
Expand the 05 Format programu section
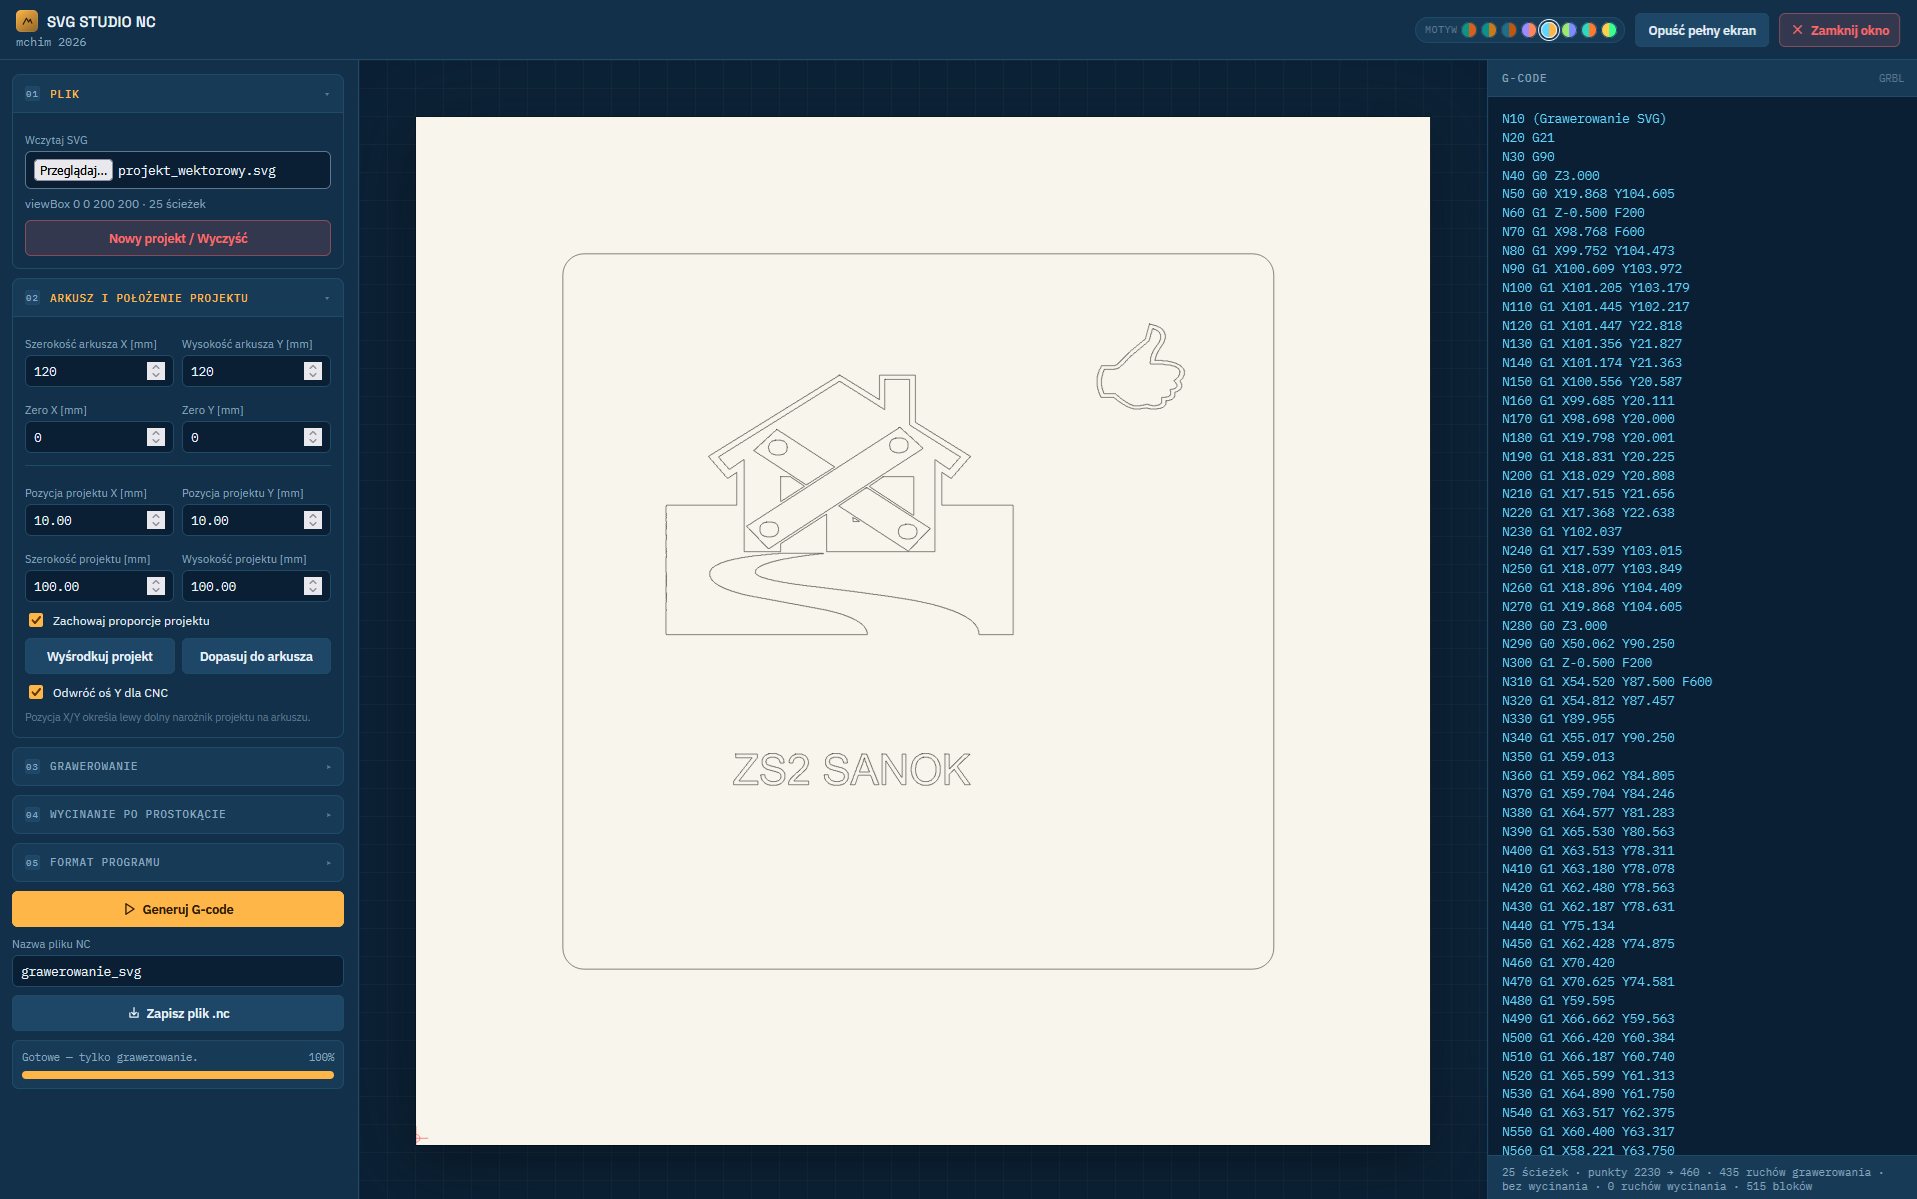[178, 862]
